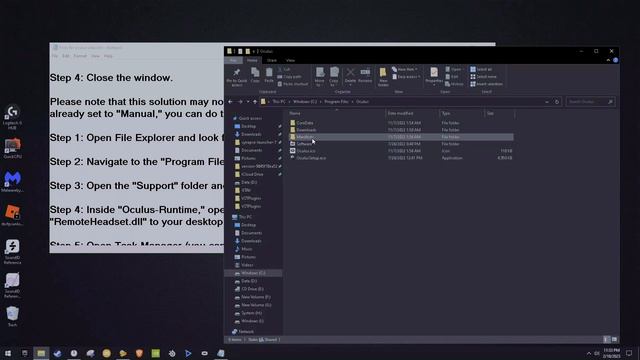The height and width of the screenshot is (360, 640).
Task: Open iCloud Drive in navigation pane
Action: point(252,174)
